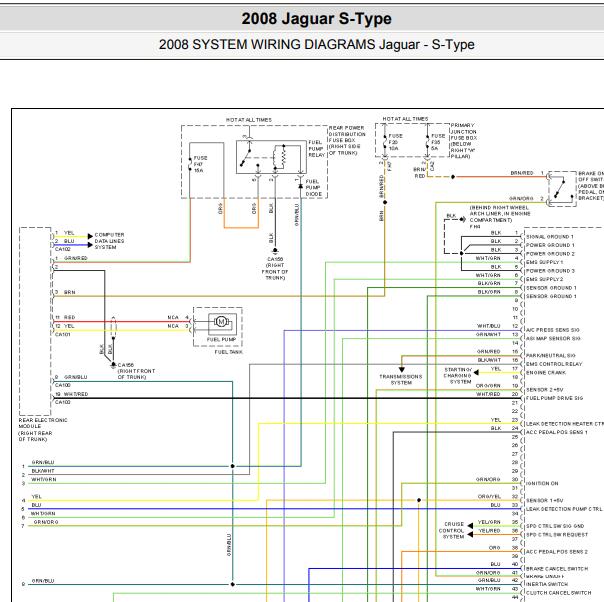604x602 pixels.
Task: Click the 'FUSE F20 10A' label
Action: click(x=395, y=142)
